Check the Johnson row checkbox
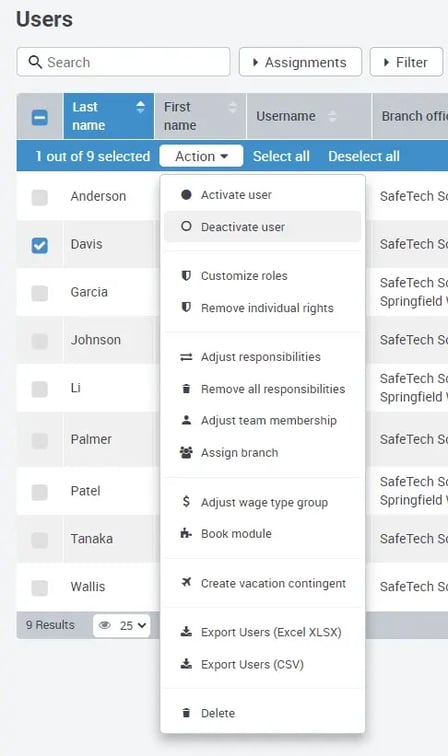The width and height of the screenshot is (448, 756). [40, 341]
